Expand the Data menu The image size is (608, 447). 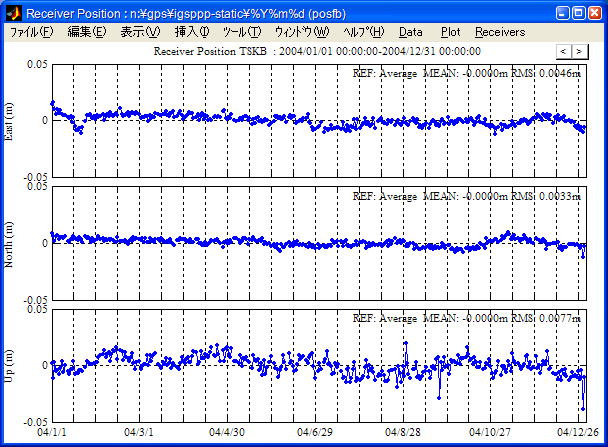pos(411,32)
